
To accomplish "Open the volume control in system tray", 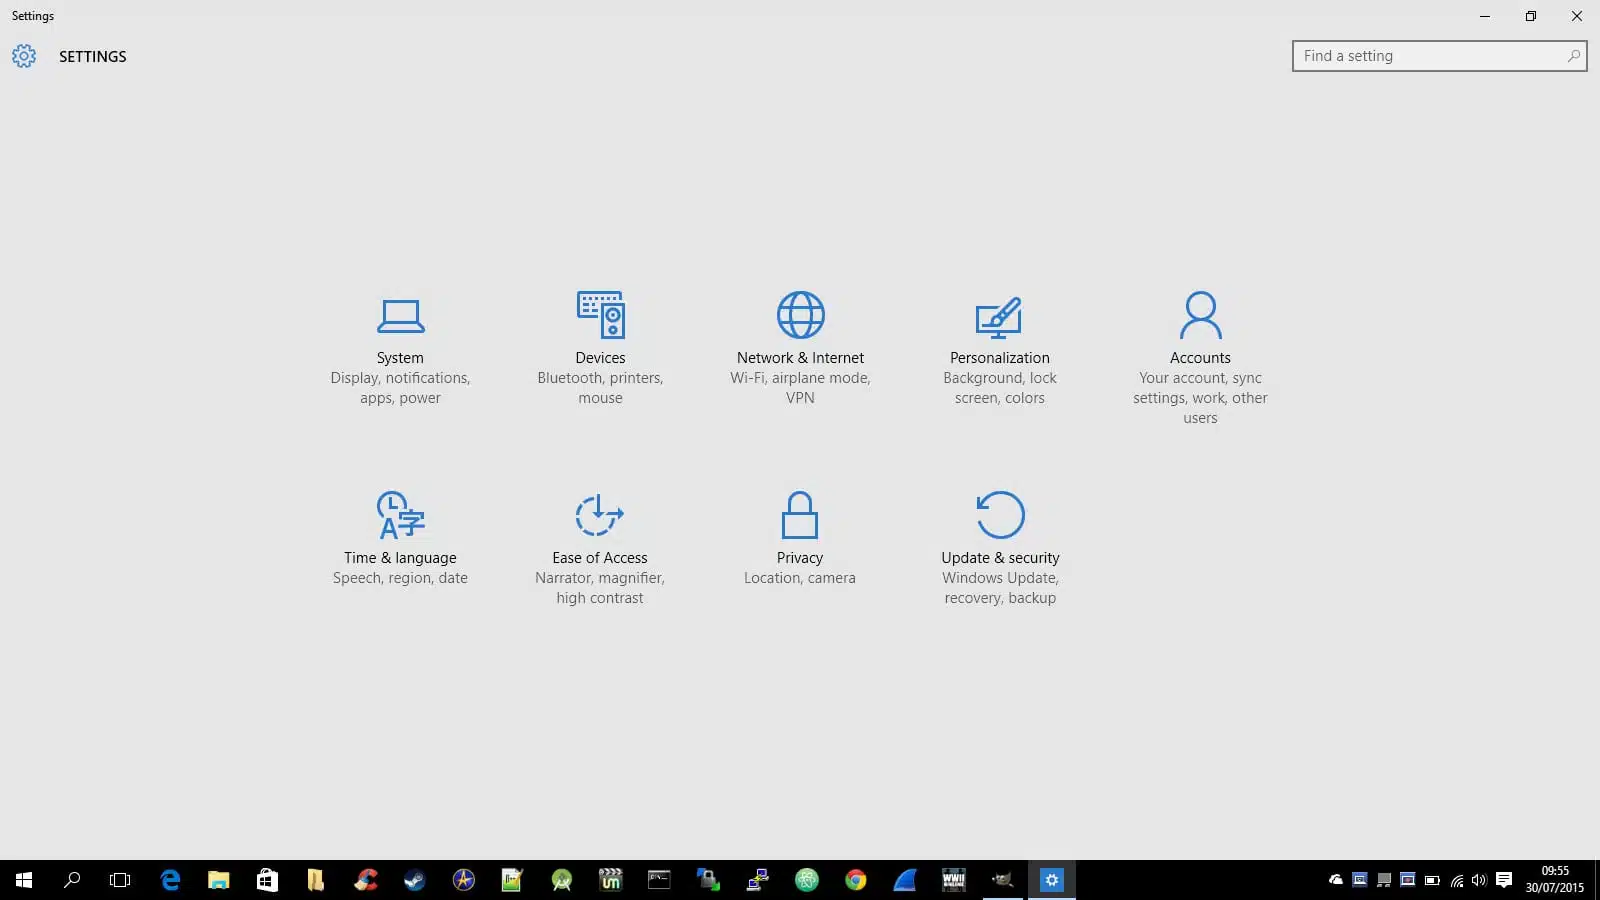I will click(1479, 880).
